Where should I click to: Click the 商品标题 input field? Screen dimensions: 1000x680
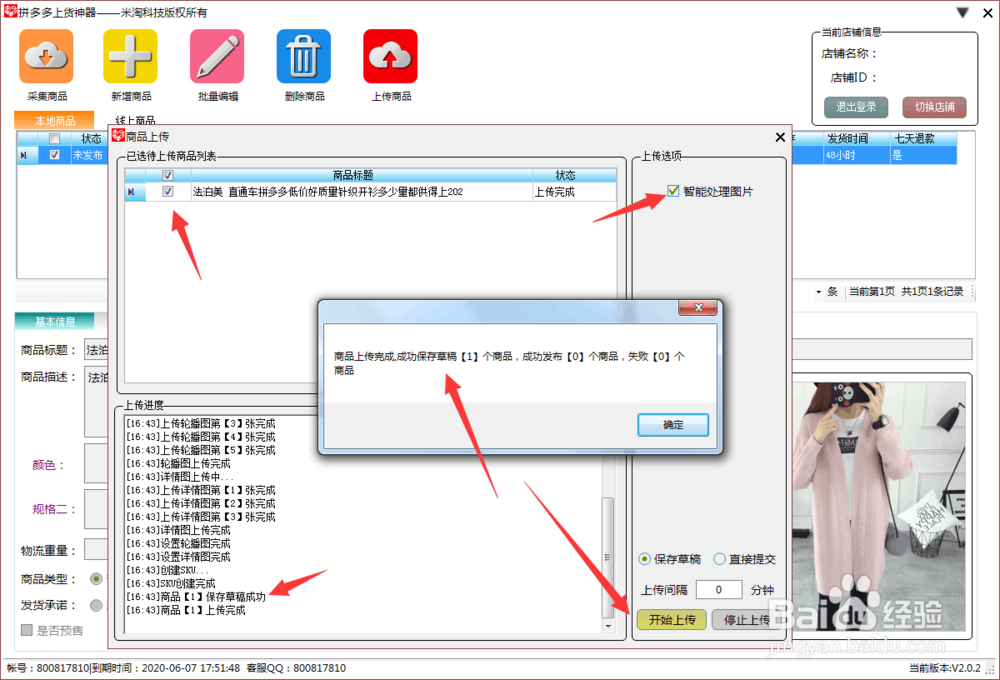point(96,350)
